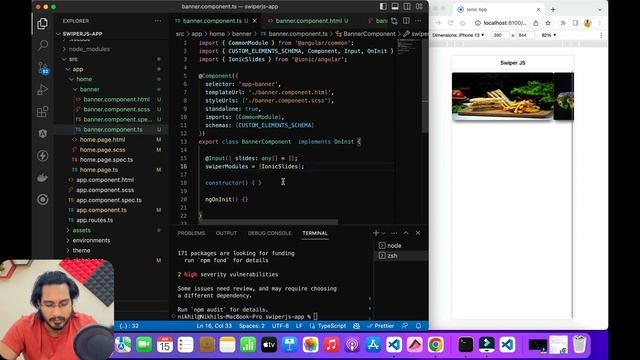The image size is (640, 360).
Task: Open app.component.ts file in explorer
Action: (x=110, y=210)
